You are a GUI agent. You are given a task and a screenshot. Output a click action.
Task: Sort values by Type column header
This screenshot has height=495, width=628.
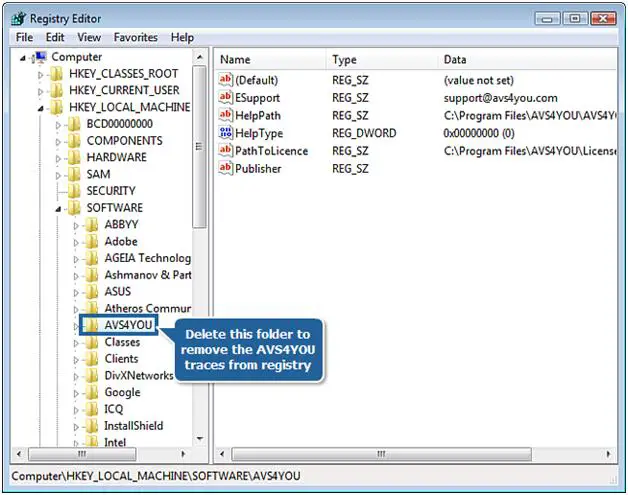click(x=382, y=60)
